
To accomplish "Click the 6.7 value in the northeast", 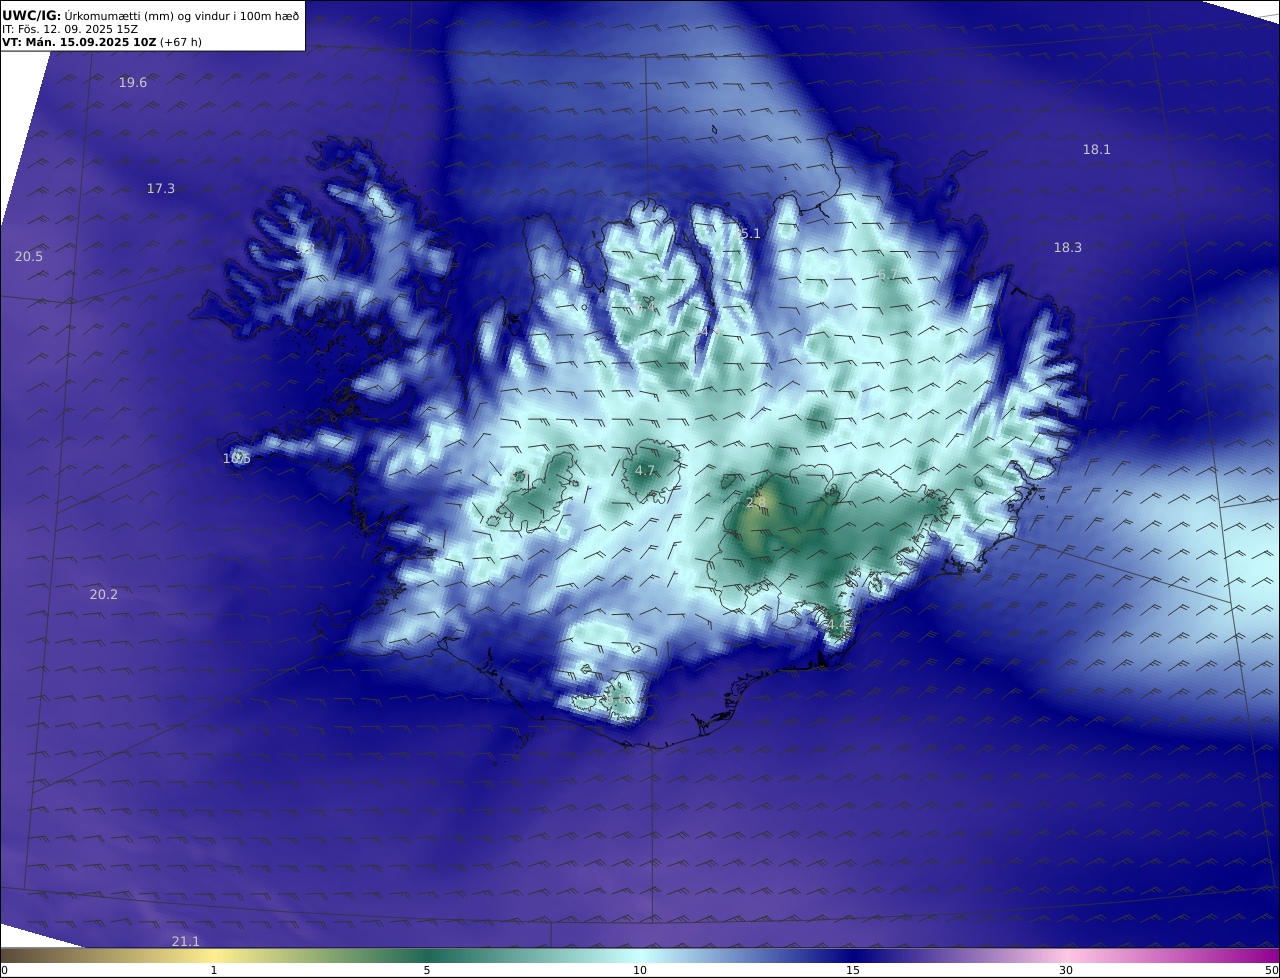I will point(888,276).
